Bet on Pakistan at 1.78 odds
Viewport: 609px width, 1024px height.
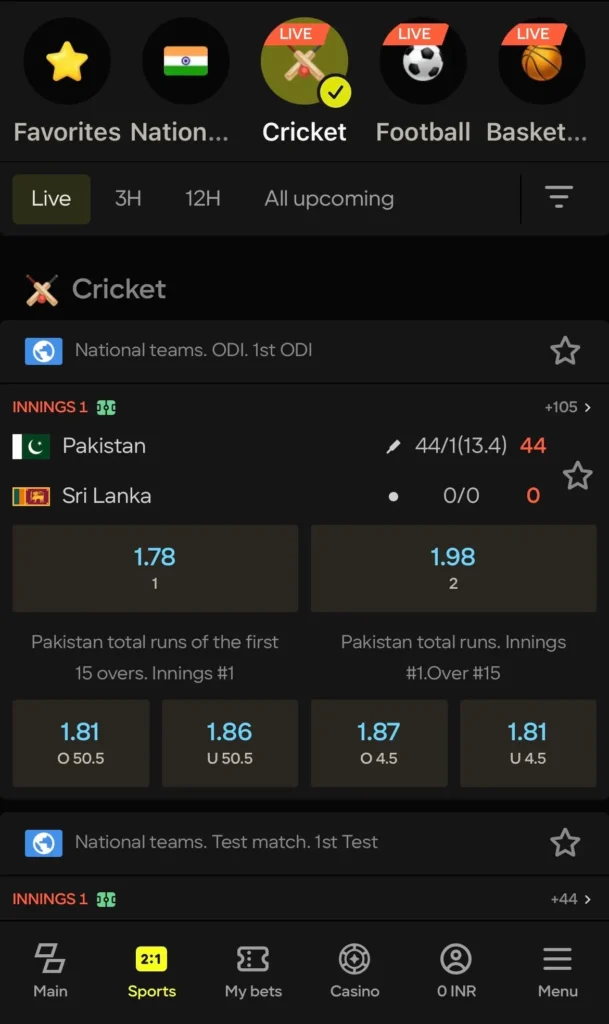(155, 568)
